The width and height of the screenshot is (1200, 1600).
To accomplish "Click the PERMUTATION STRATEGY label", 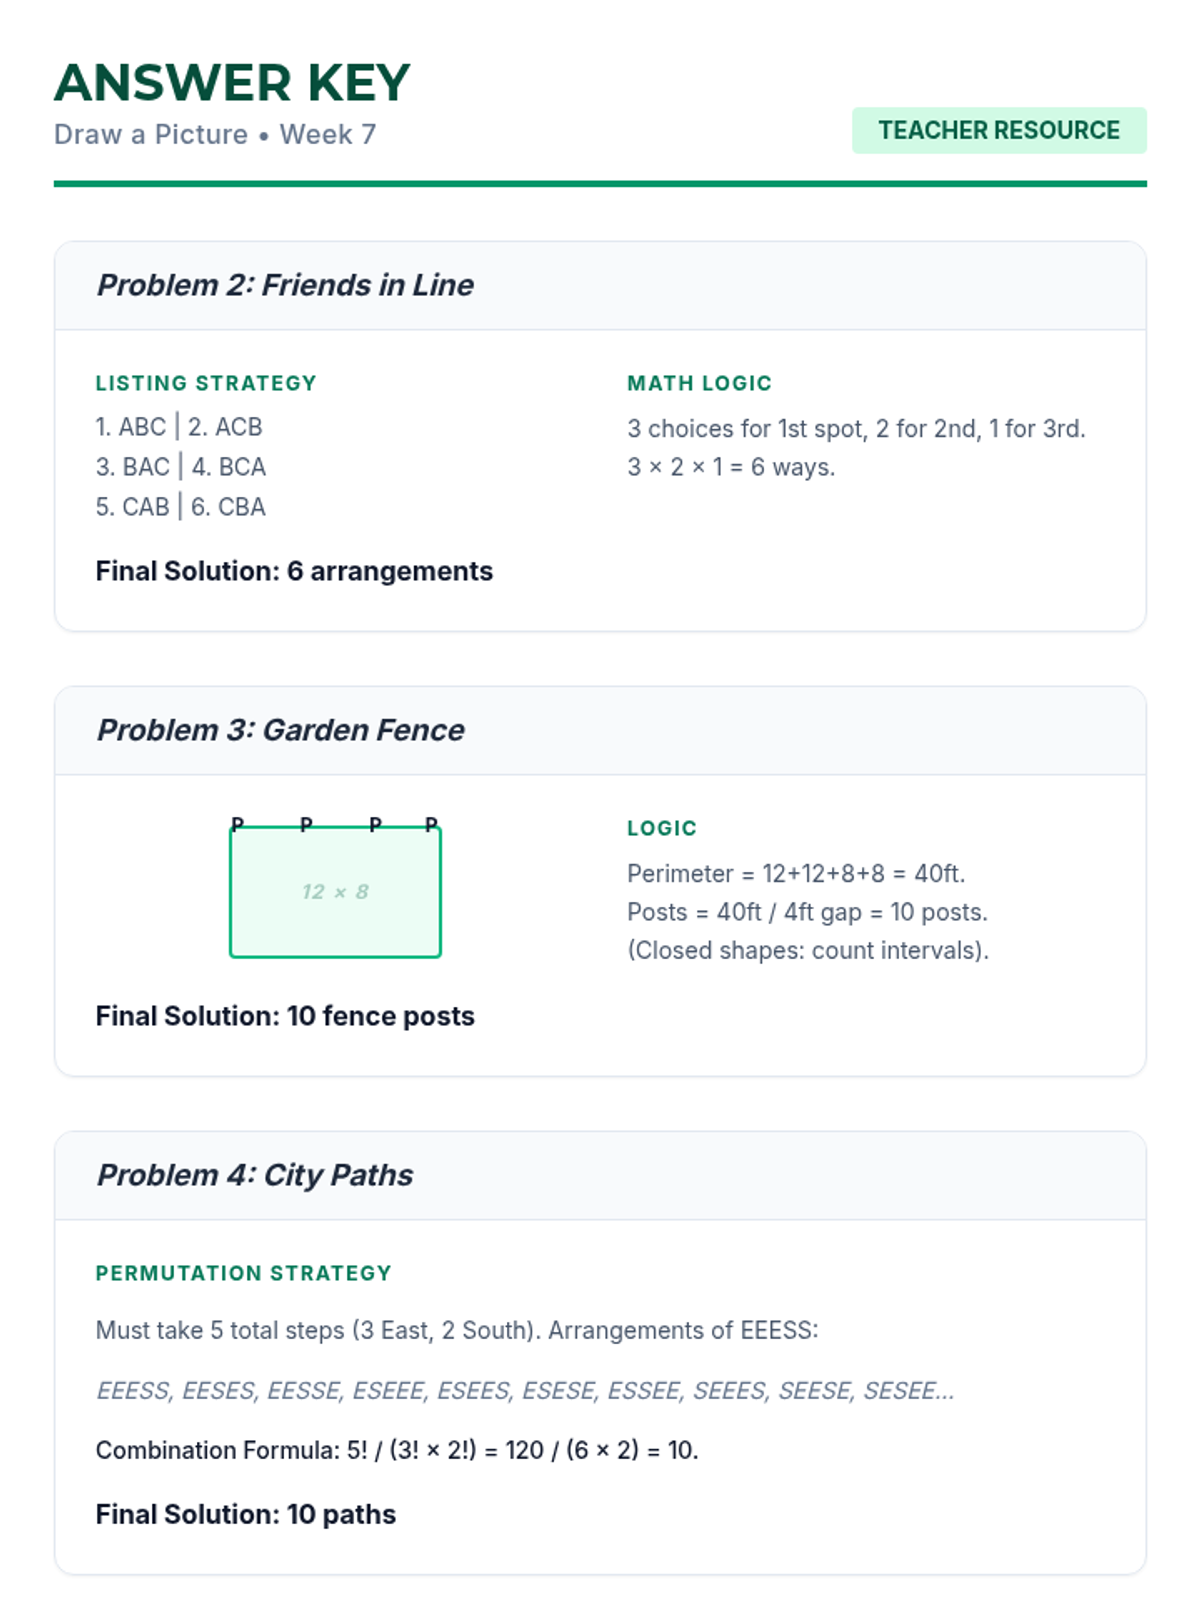I will pyautogui.click(x=243, y=1274).
